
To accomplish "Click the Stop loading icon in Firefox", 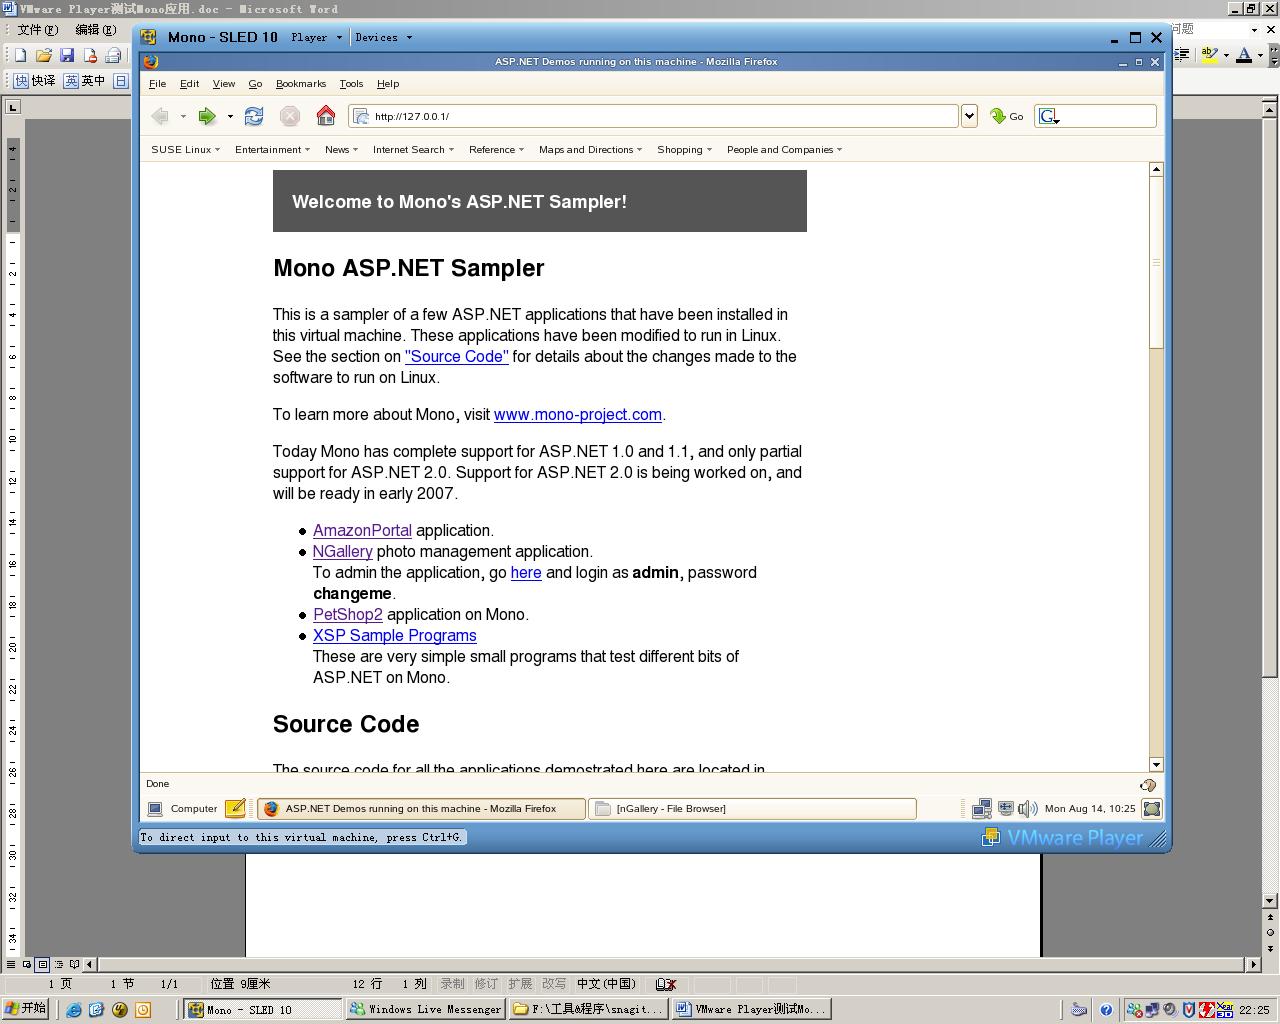I will point(290,116).
